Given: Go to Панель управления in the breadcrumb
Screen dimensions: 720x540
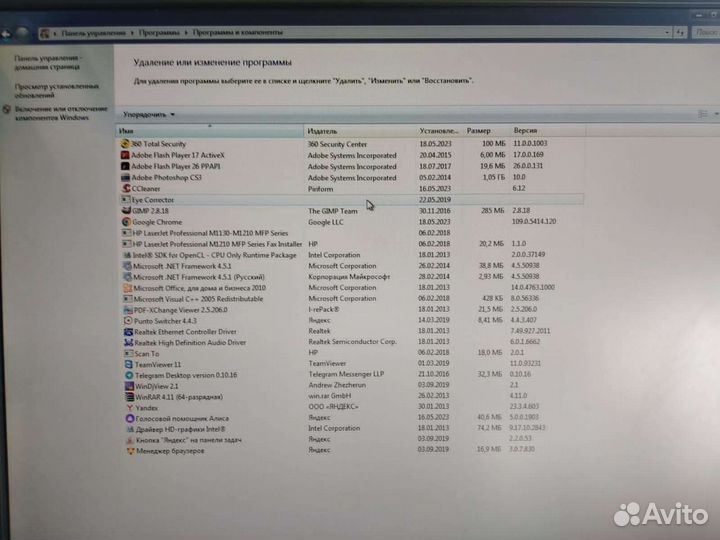Looking at the screenshot, I should pos(93,33).
